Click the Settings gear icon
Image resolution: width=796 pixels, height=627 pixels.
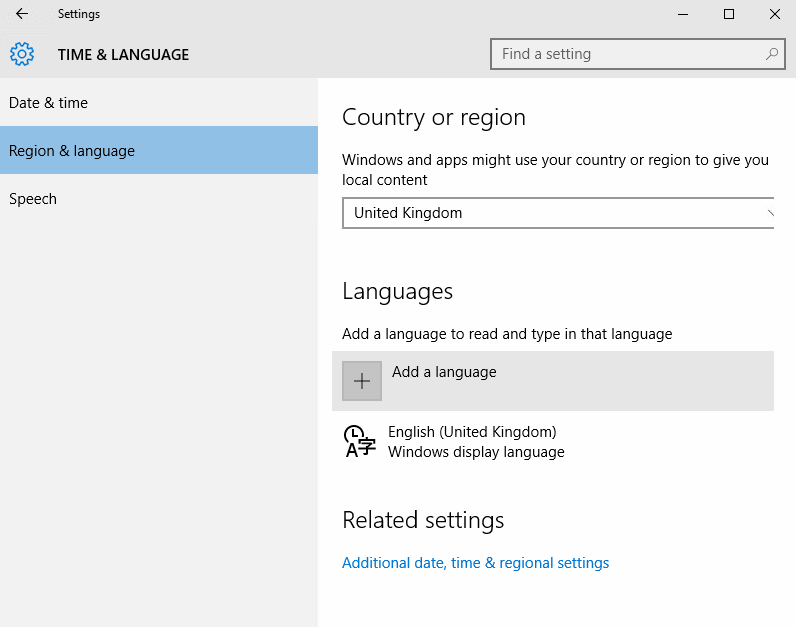(x=22, y=54)
